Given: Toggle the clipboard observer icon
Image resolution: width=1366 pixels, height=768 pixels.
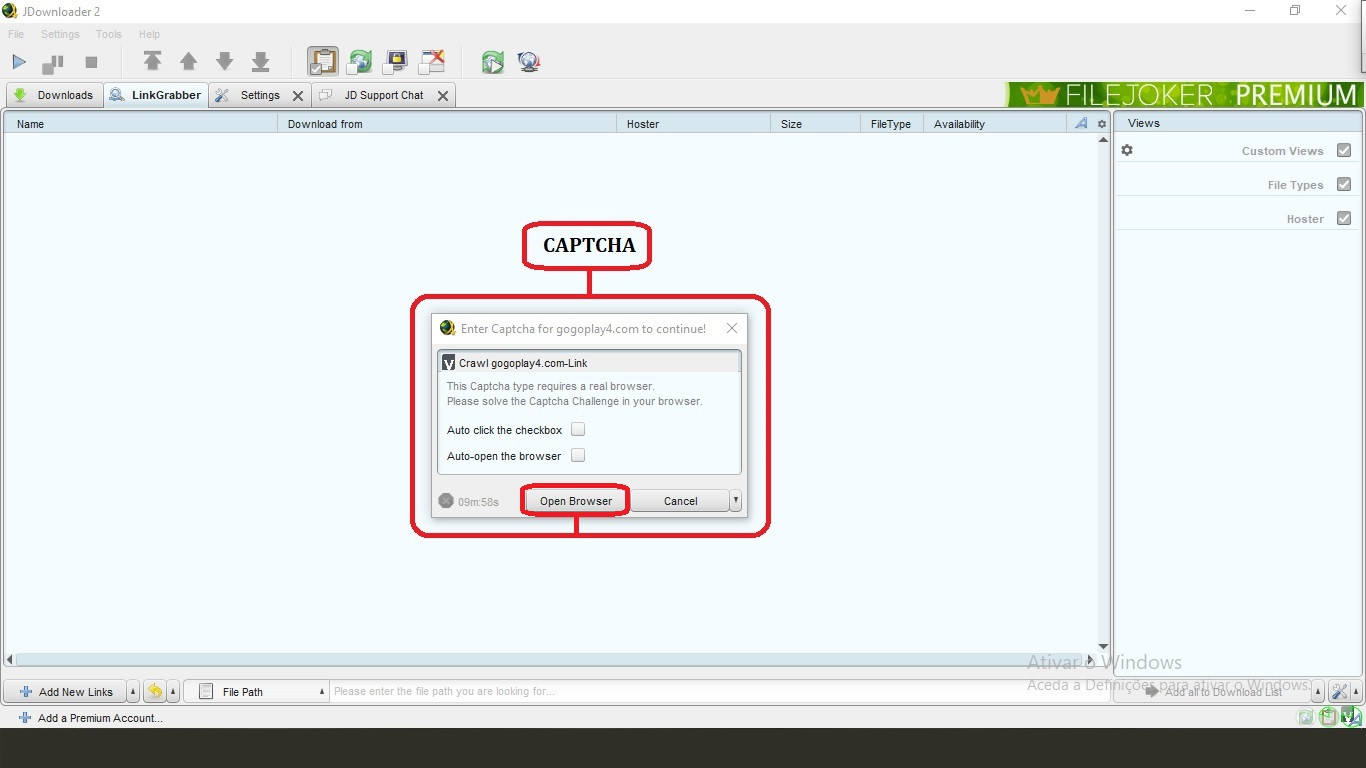Looking at the screenshot, I should (322, 61).
